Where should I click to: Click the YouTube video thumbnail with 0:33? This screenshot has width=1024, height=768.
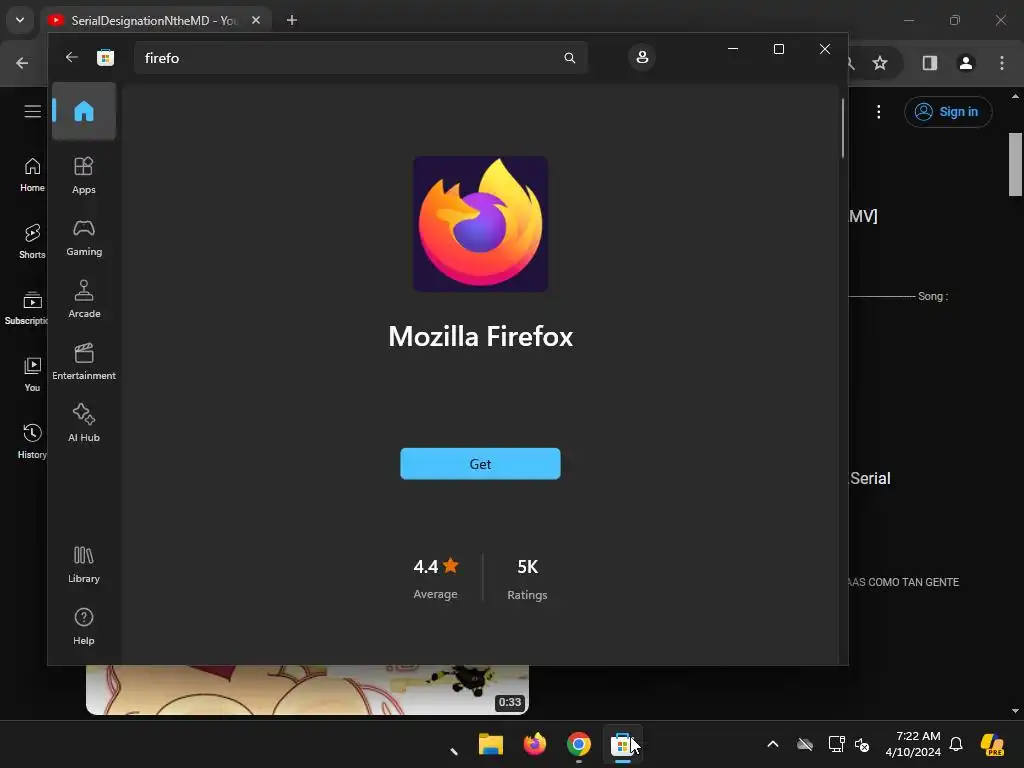307,689
